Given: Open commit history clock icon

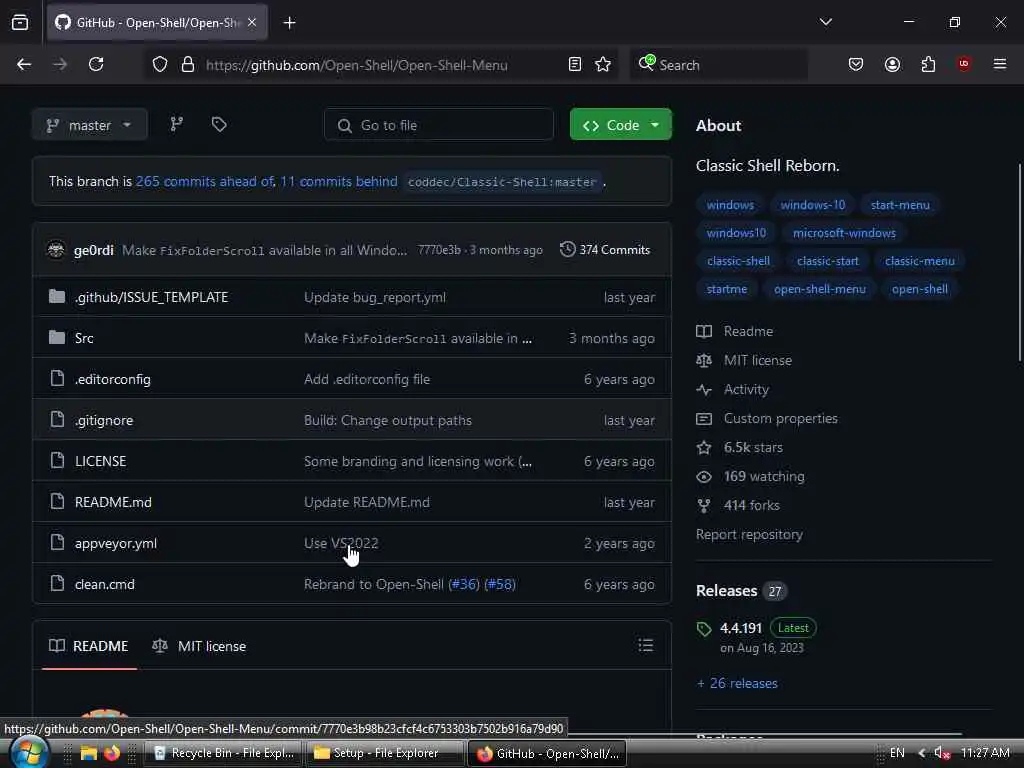Looking at the screenshot, I should pos(568,249).
